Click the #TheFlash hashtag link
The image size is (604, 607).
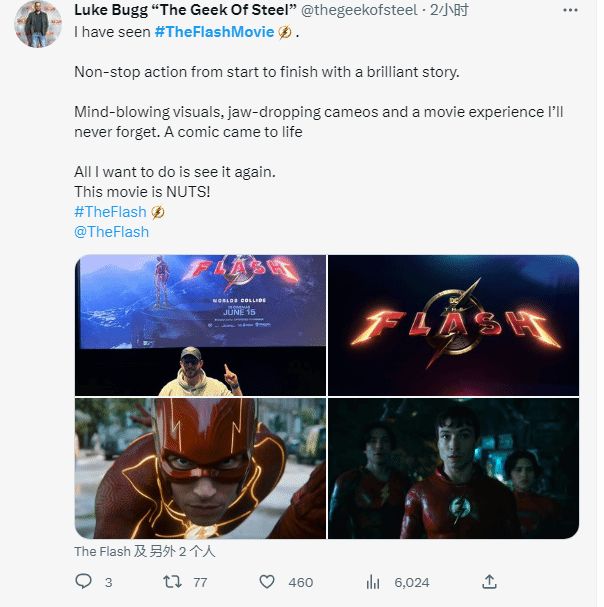(x=110, y=212)
